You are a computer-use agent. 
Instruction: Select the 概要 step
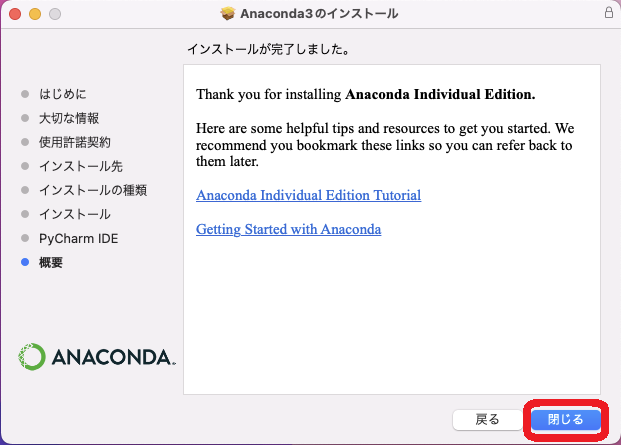click(x=51, y=262)
